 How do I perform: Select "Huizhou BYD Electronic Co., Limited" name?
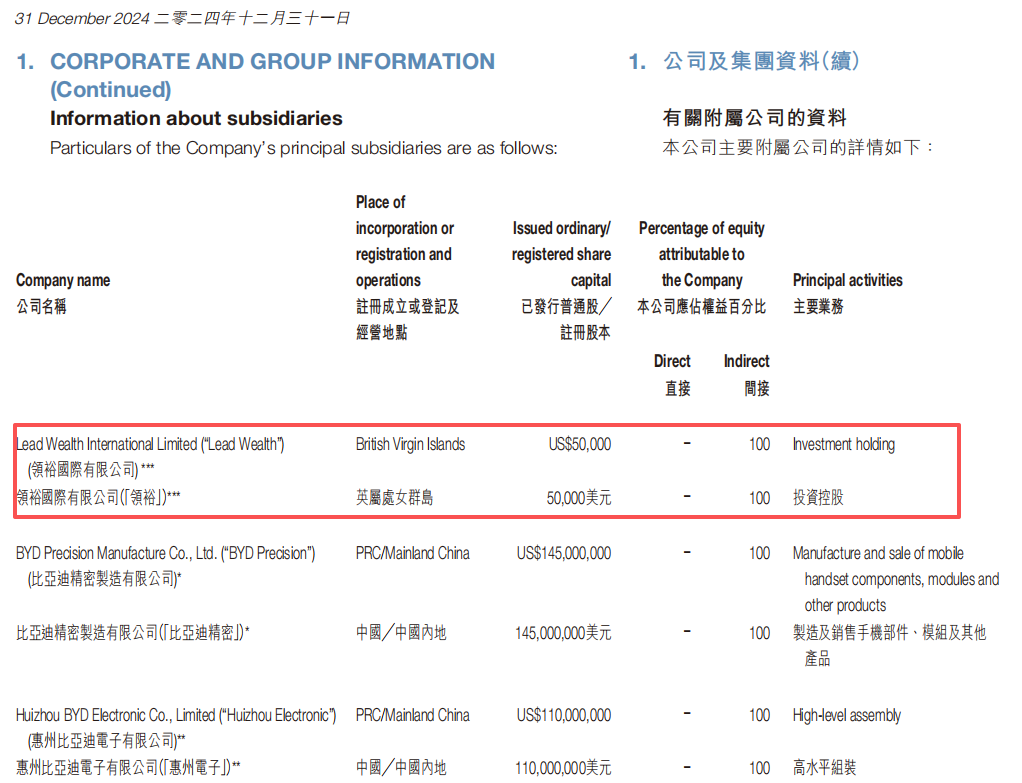point(115,715)
